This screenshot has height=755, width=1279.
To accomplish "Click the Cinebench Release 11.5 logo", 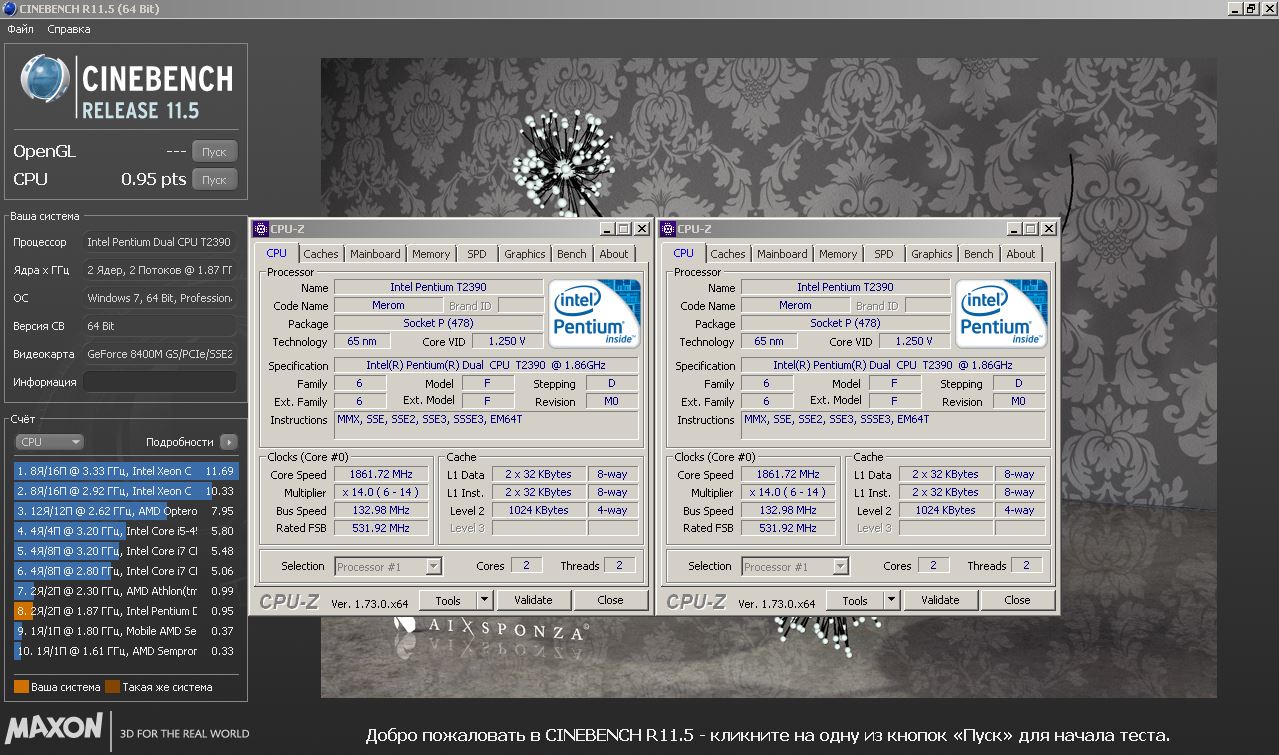I will coord(126,88).
